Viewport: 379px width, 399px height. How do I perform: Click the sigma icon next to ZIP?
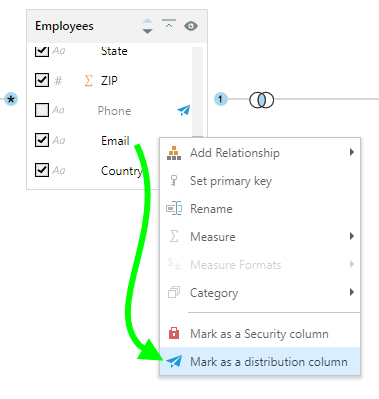point(89,80)
